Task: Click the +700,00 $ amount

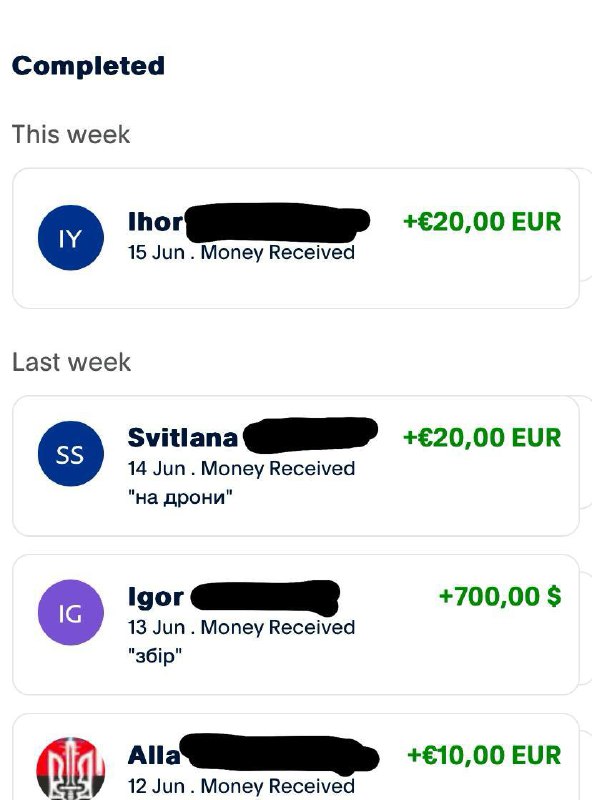Action: point(500,596)
